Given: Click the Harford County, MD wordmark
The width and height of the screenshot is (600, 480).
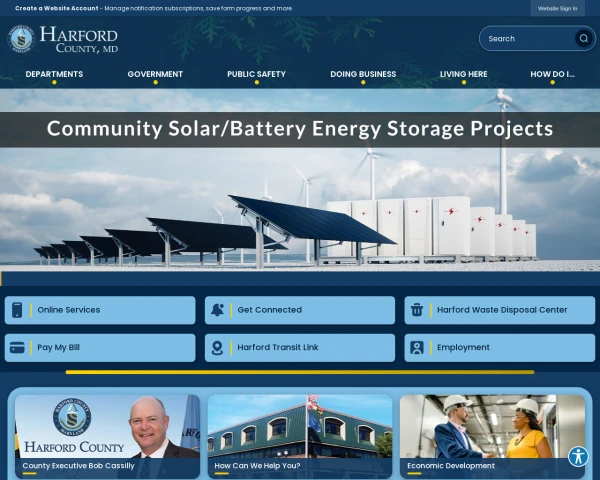Looking at the screenshot, I should [x=79, y=39].
